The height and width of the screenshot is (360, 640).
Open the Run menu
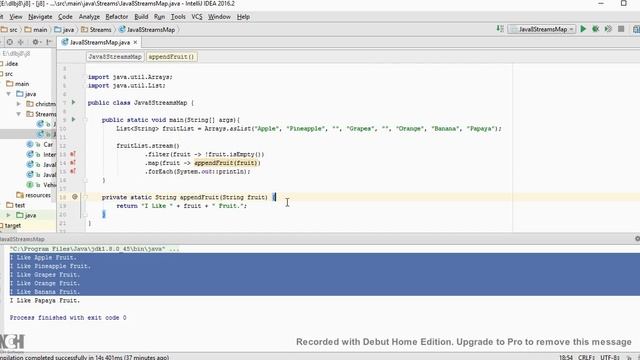point(159,17)
